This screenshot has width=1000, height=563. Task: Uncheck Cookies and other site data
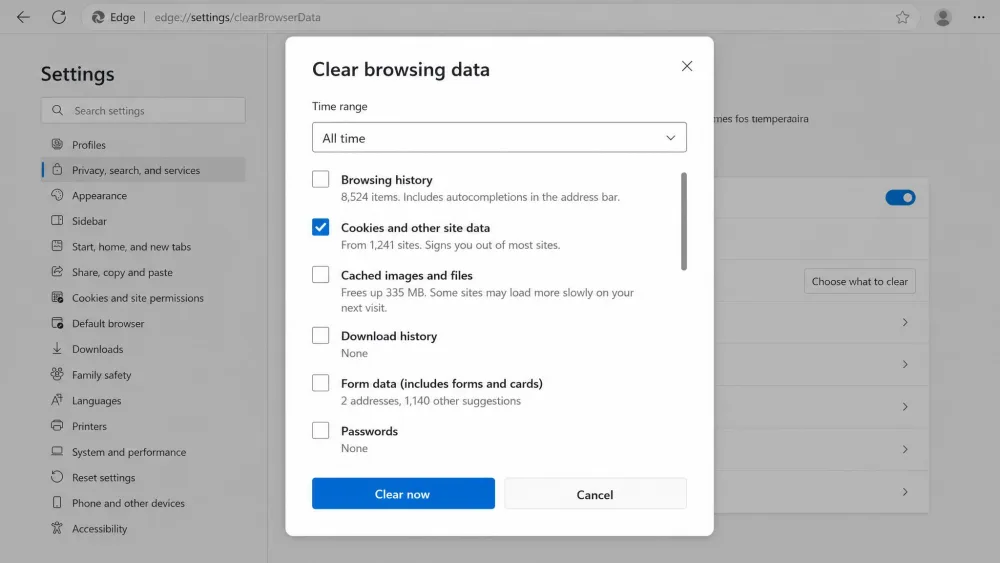[320, 227]
